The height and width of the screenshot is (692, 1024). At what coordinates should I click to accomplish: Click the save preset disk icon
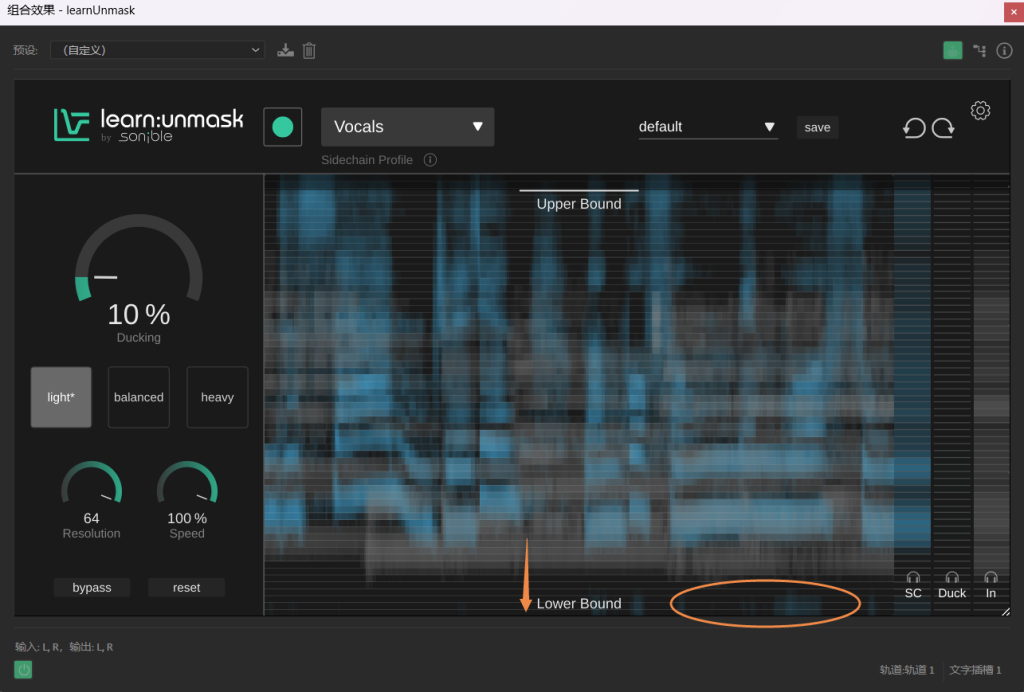click(x=286, y=50)
